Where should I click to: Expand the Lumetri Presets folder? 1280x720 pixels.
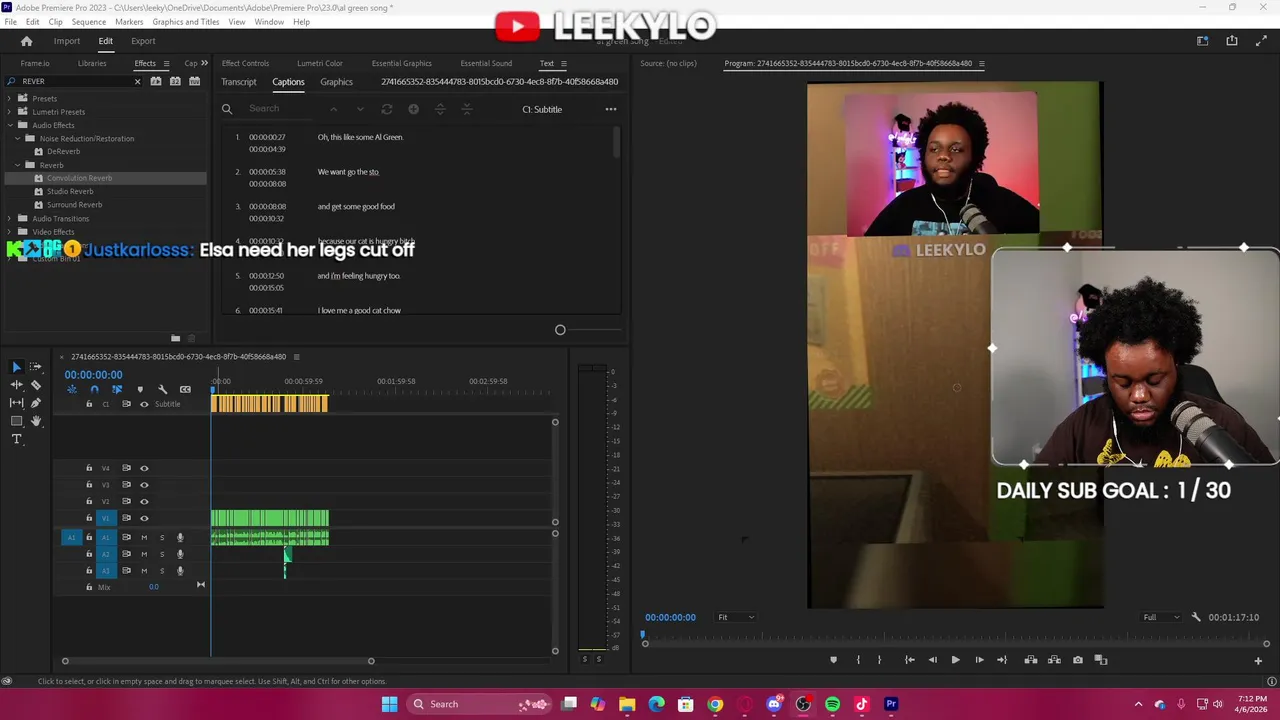(10, 112)
